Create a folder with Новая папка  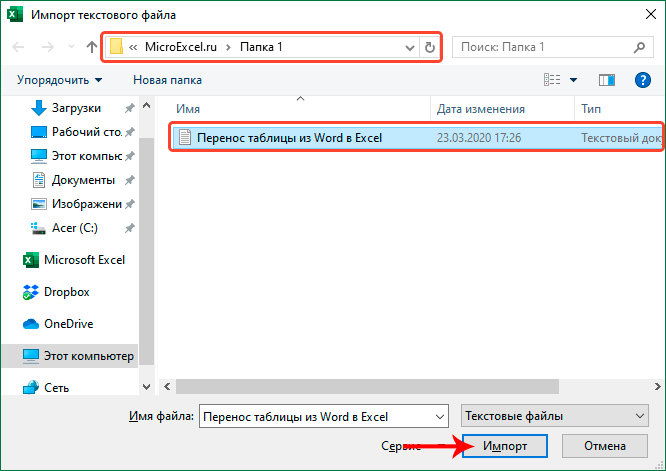point(167,80)
